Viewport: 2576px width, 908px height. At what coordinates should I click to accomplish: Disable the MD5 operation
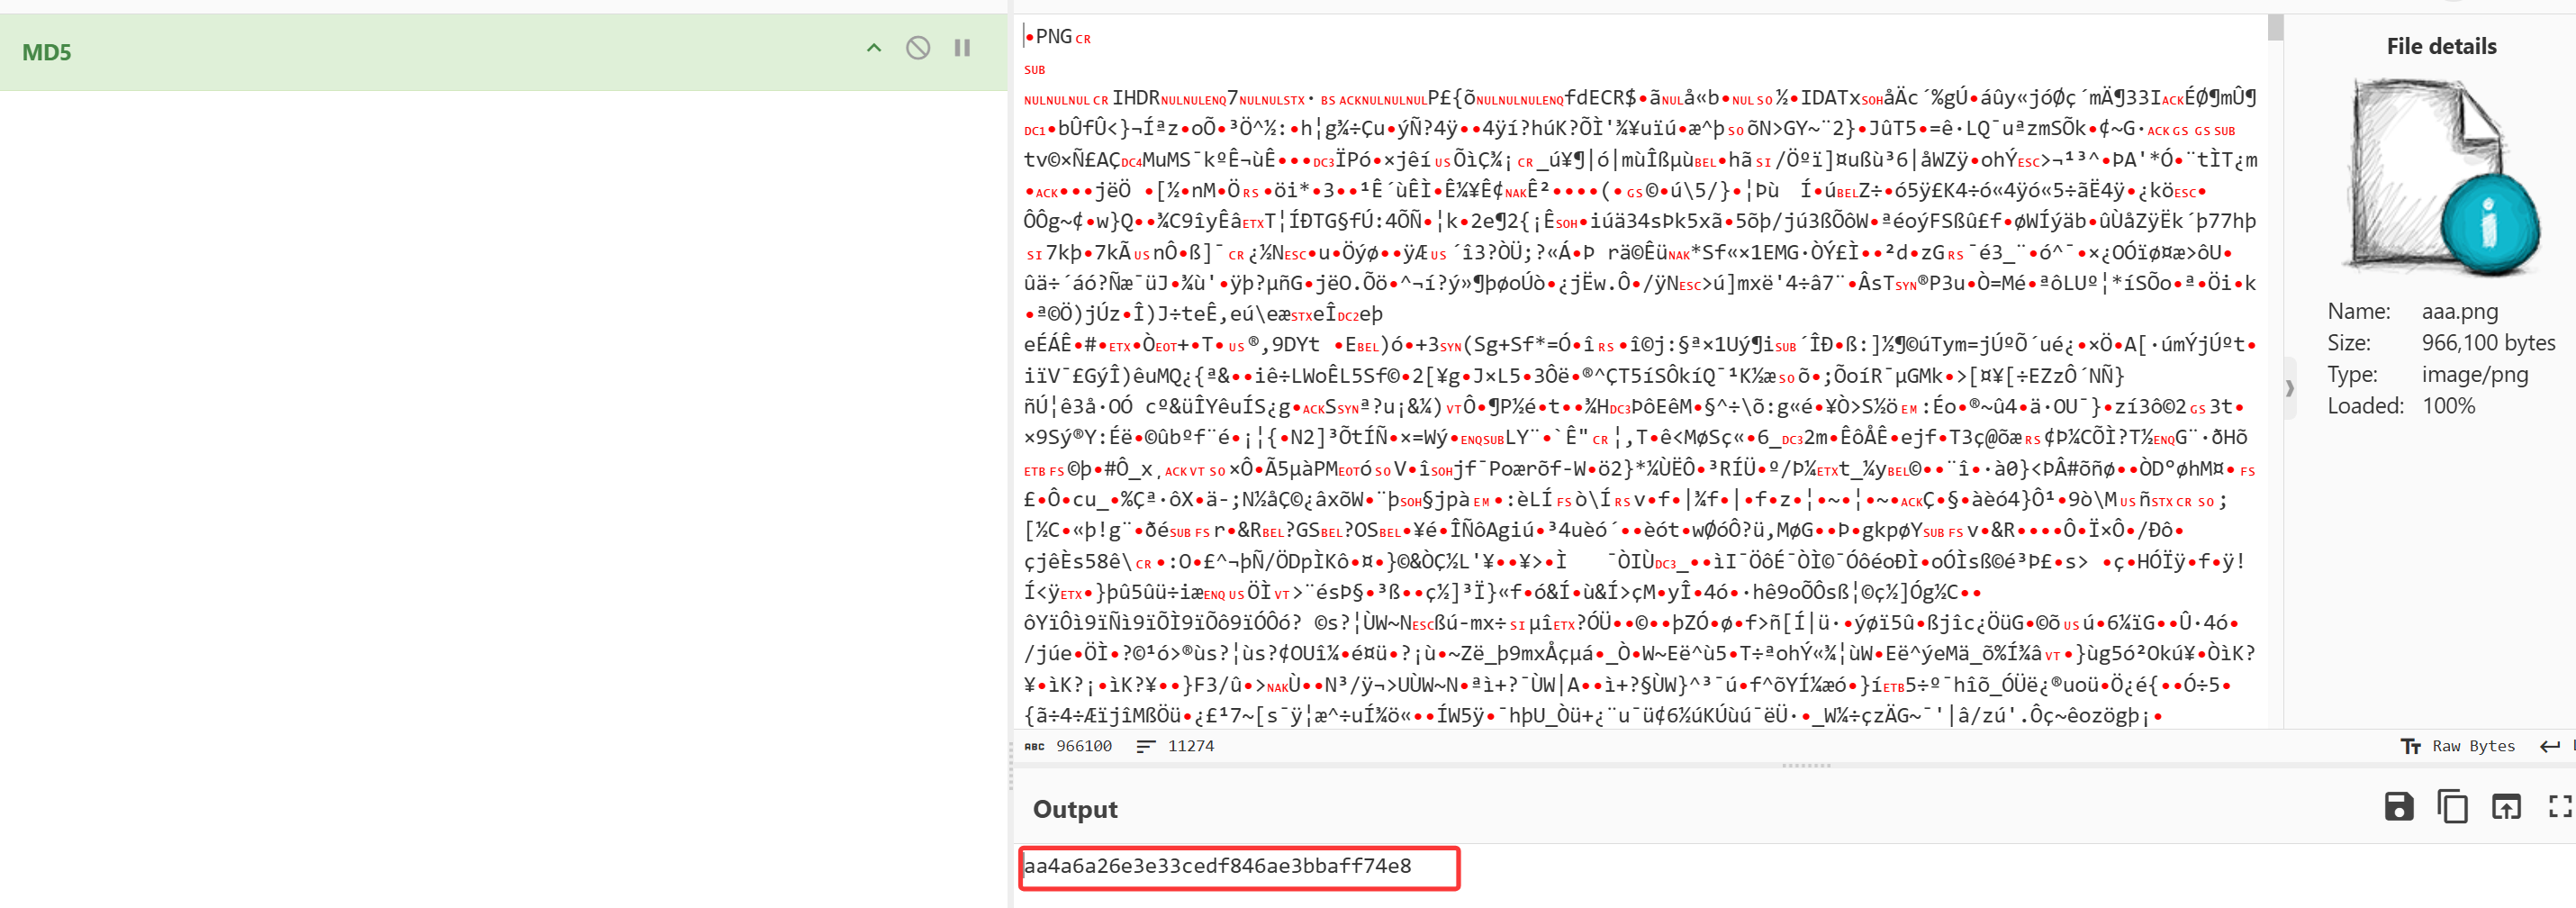(918, 48)
